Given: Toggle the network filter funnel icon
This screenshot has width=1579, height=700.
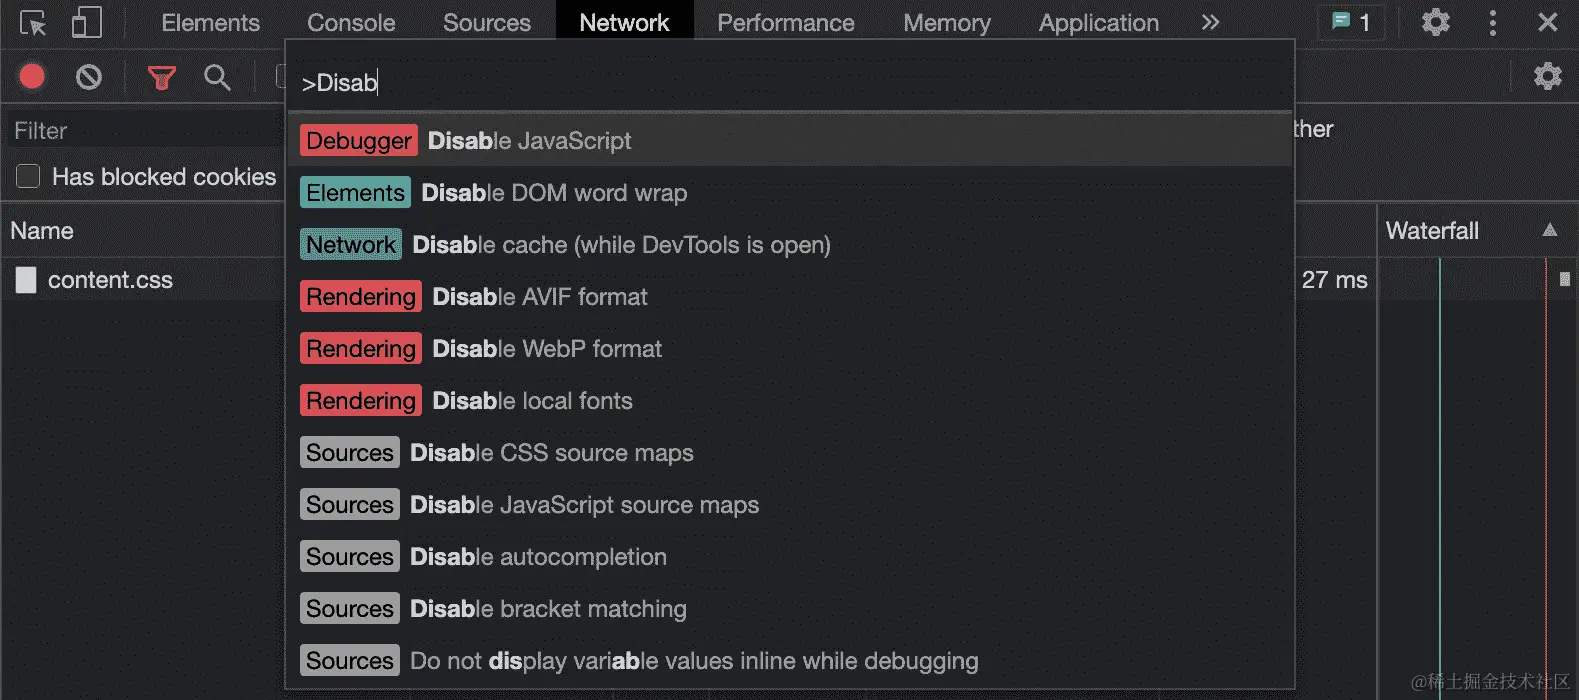Looking at the screenshot, I should point(161,77).
